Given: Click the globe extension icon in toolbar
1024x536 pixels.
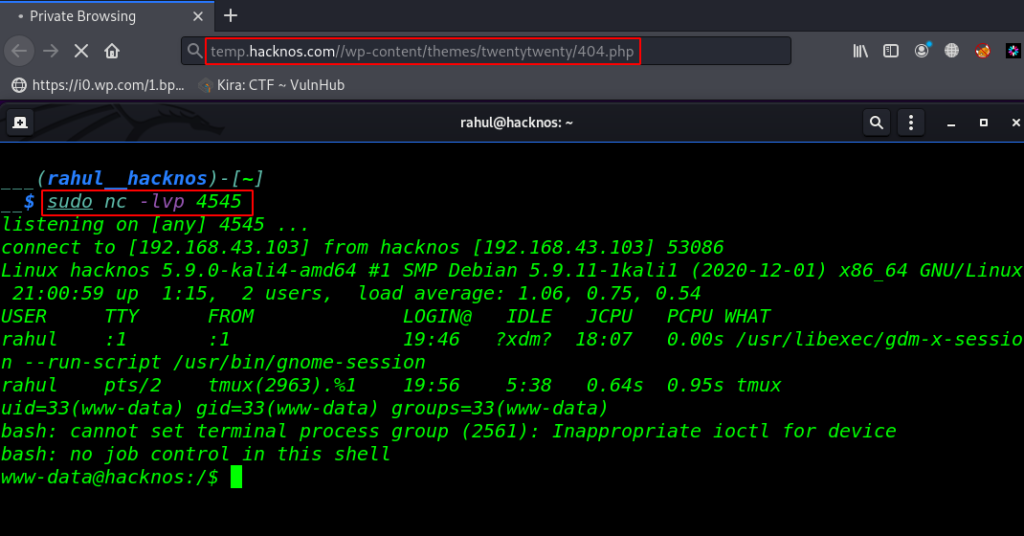Looking at the screenshot, I should point(952,51).
